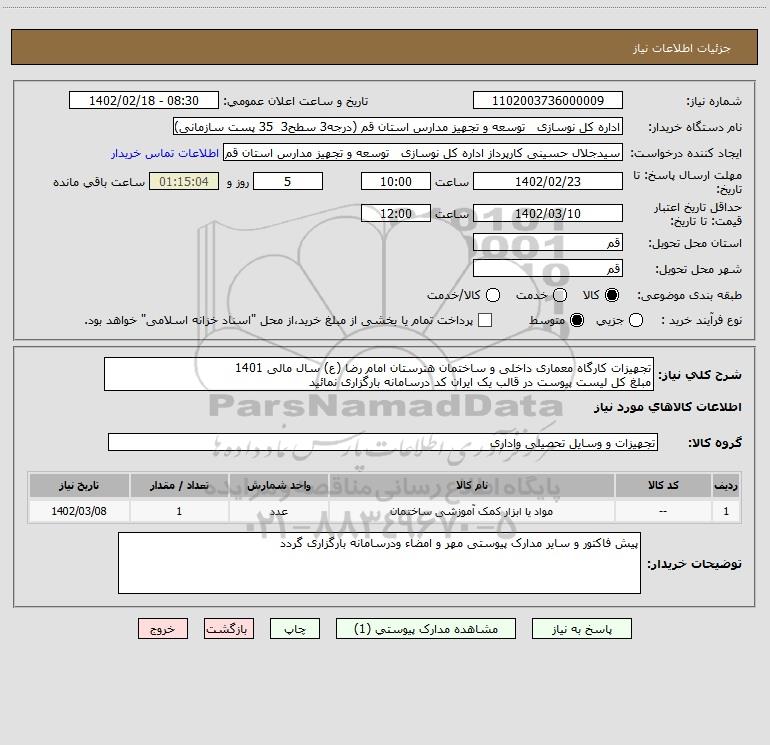Image resolution: width=770 pixels, height=745 pixels.
Task: Click the نام کالا column header
Action: click(471, 485)
